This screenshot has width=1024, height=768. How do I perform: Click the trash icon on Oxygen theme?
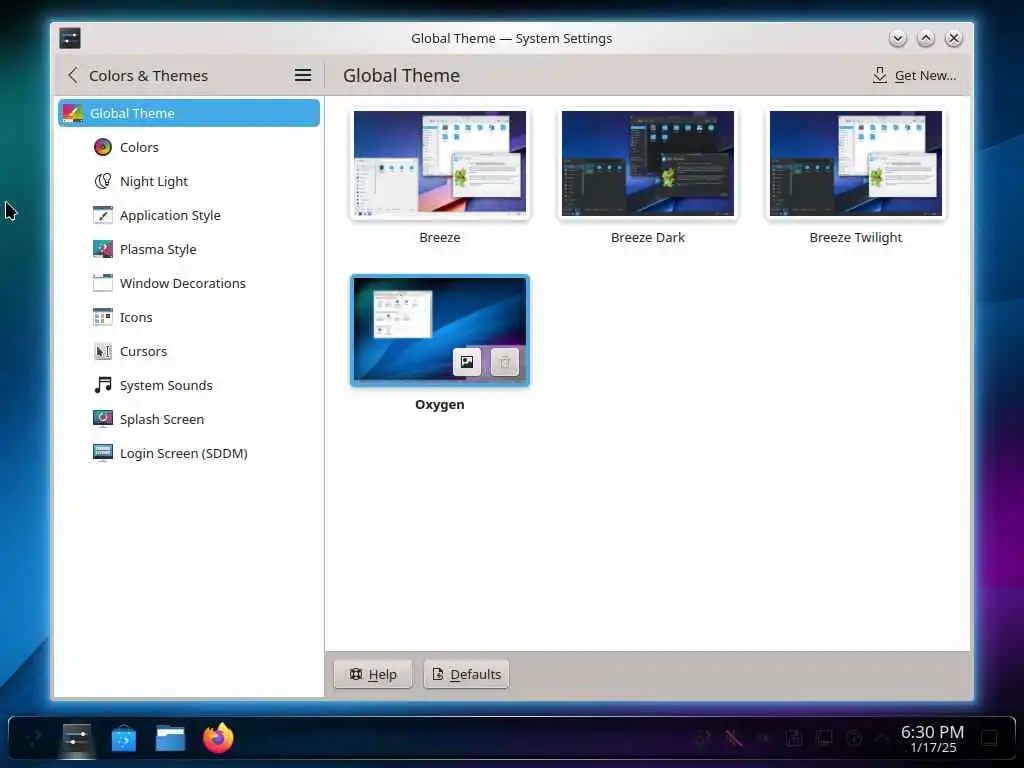click(x=504, y=362)
